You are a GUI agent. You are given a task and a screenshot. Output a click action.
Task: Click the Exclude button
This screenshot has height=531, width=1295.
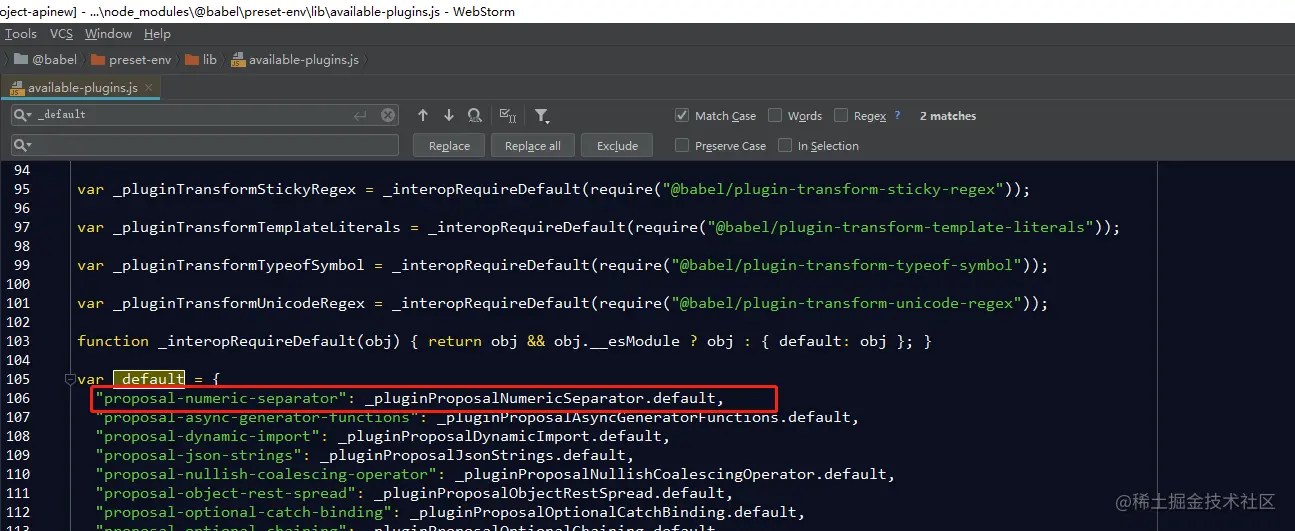(617, 146)
